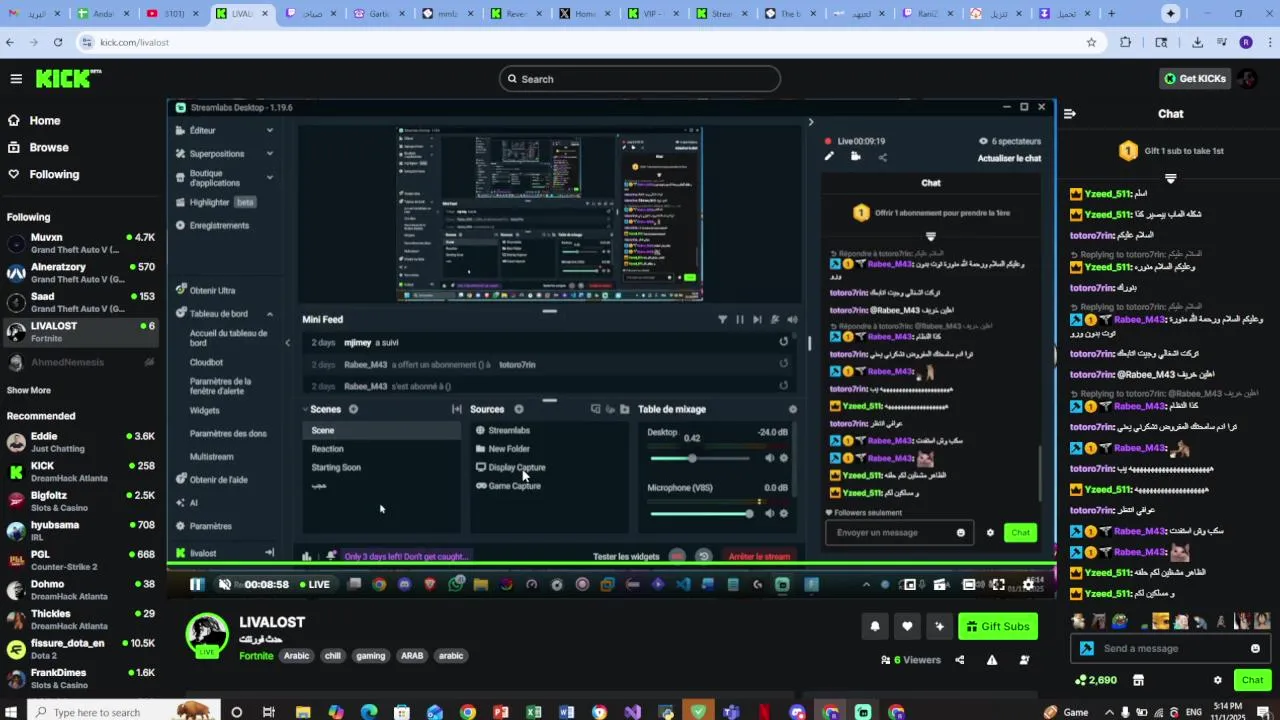Edit stream info pencil icon

[829, 156]
